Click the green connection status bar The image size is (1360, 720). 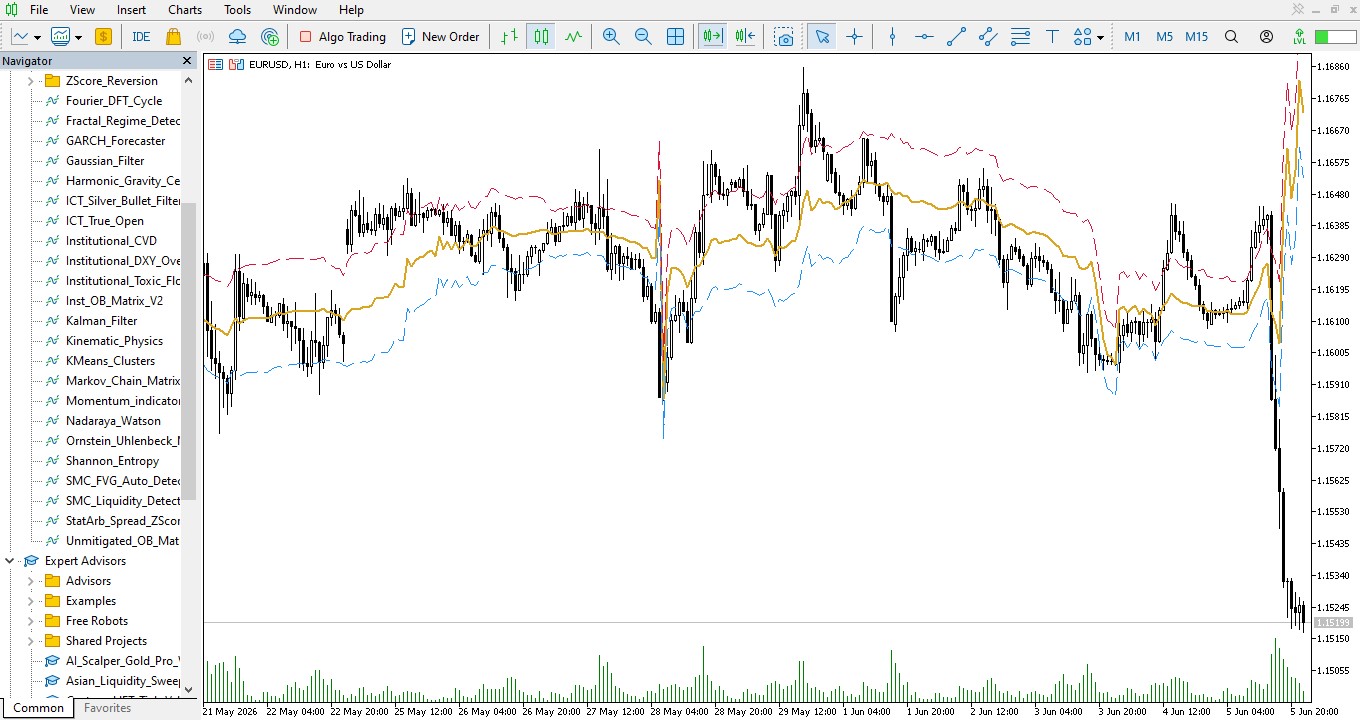click(x=1335, y=37)
